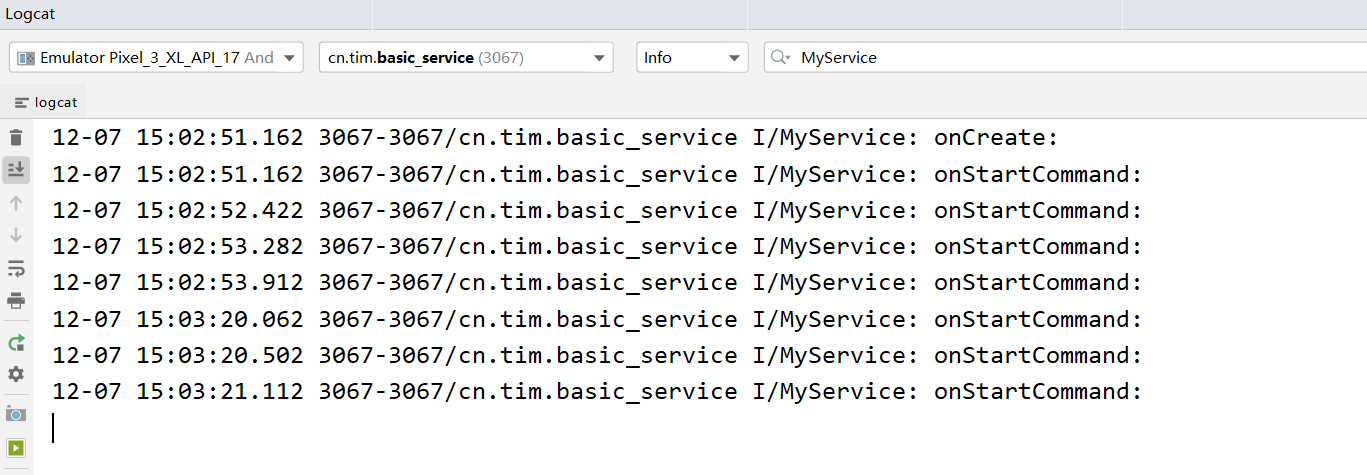Click the down the stack trace arrow

[16, 235]
